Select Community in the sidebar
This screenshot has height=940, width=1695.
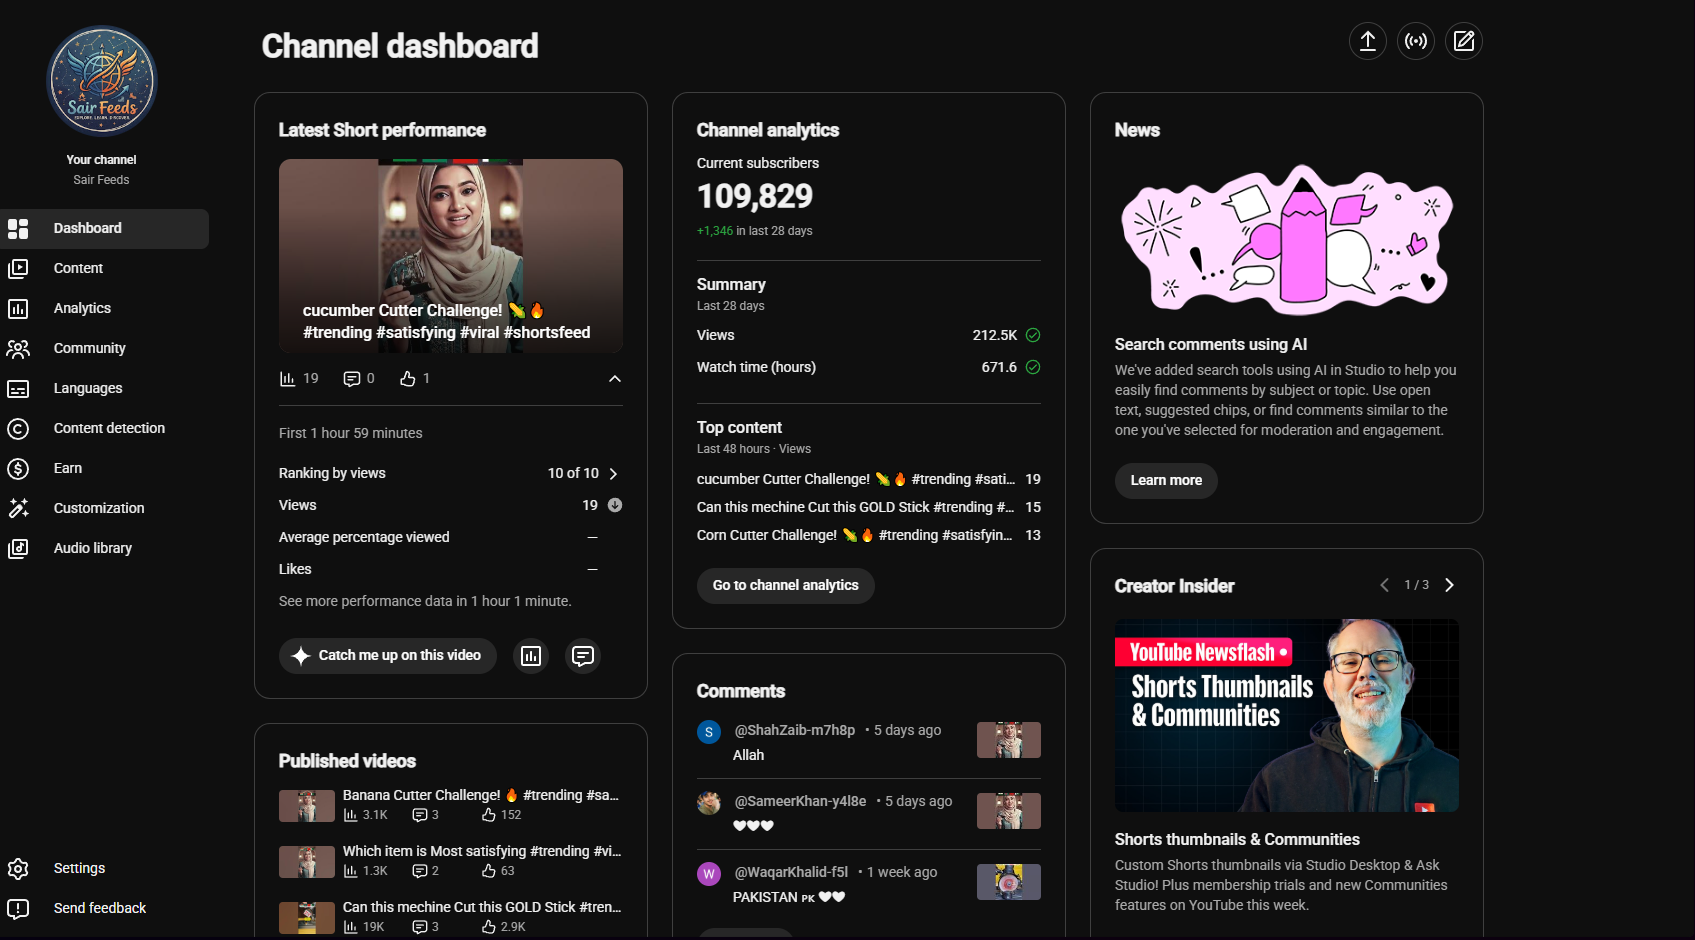[x=104, y=348]
